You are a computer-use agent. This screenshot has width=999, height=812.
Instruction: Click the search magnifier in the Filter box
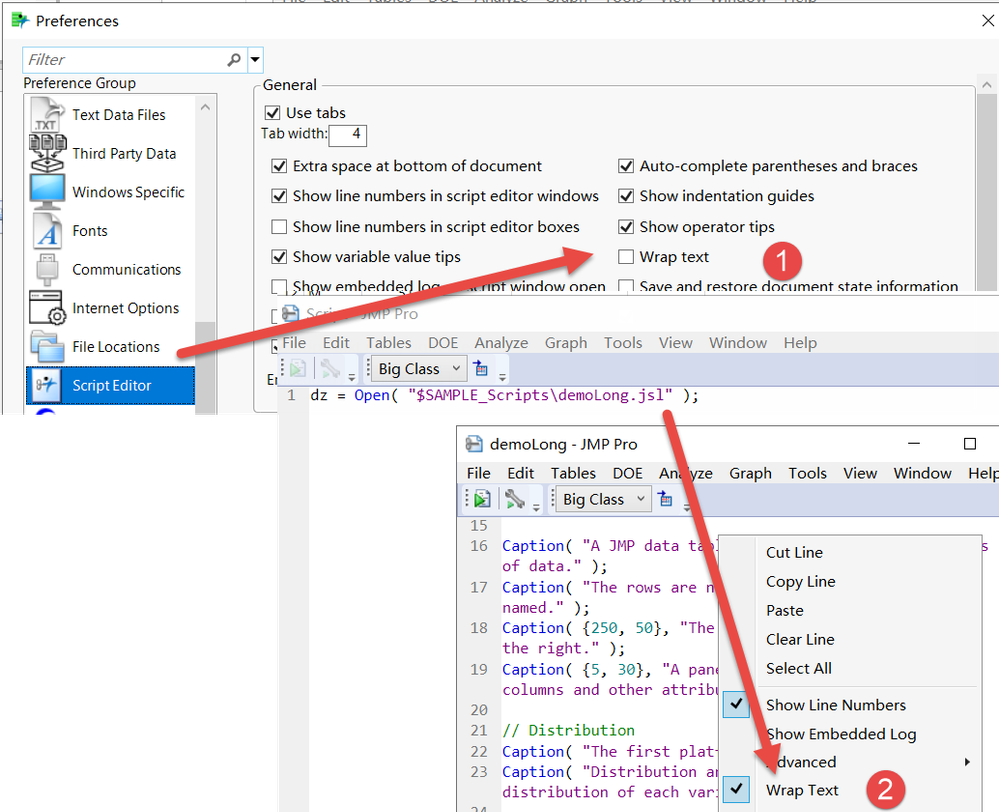(234, 60)
